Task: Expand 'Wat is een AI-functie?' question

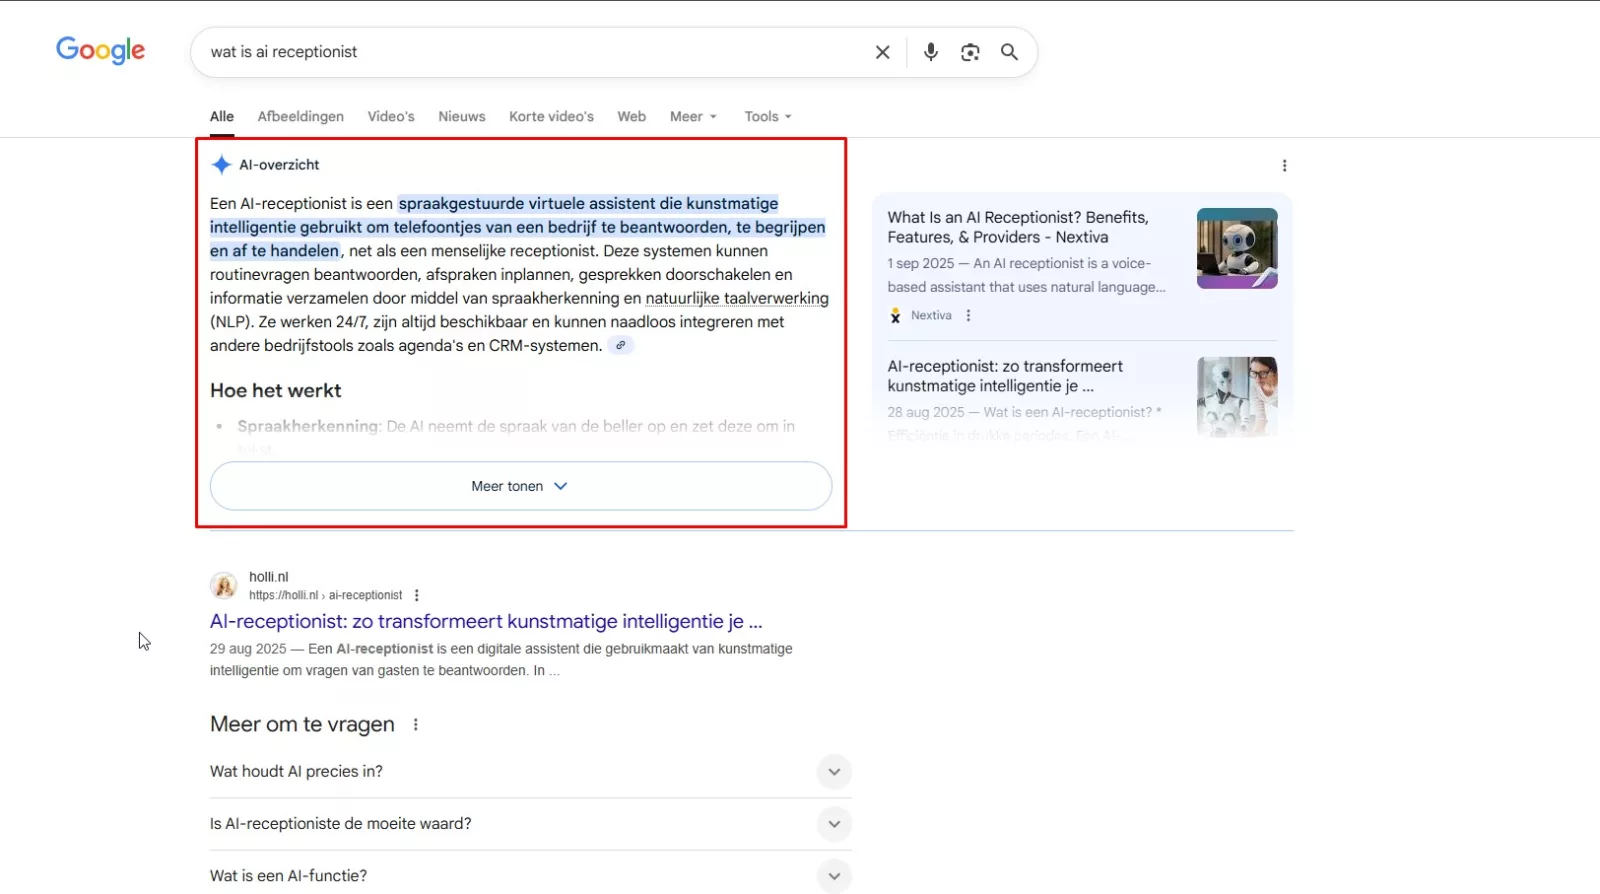Action: click(834, 876)
